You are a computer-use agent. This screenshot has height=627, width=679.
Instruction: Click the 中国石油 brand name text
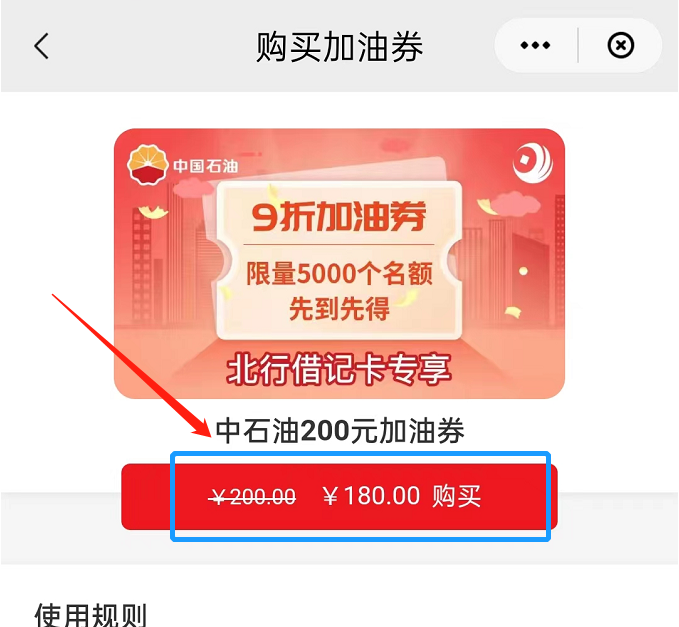[x=206, y=166]
